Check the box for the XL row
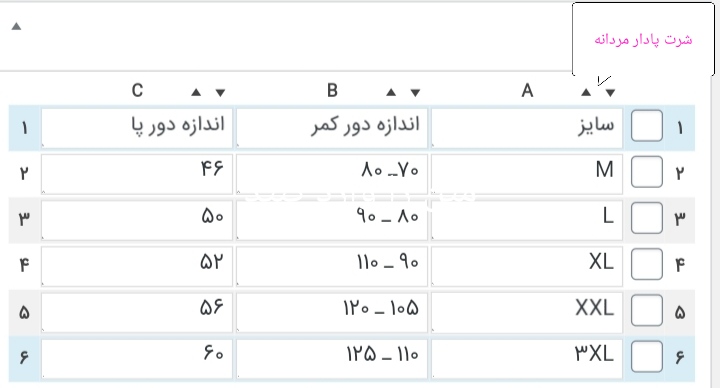This screenshot has height=388, width=720. pos(647,264)
